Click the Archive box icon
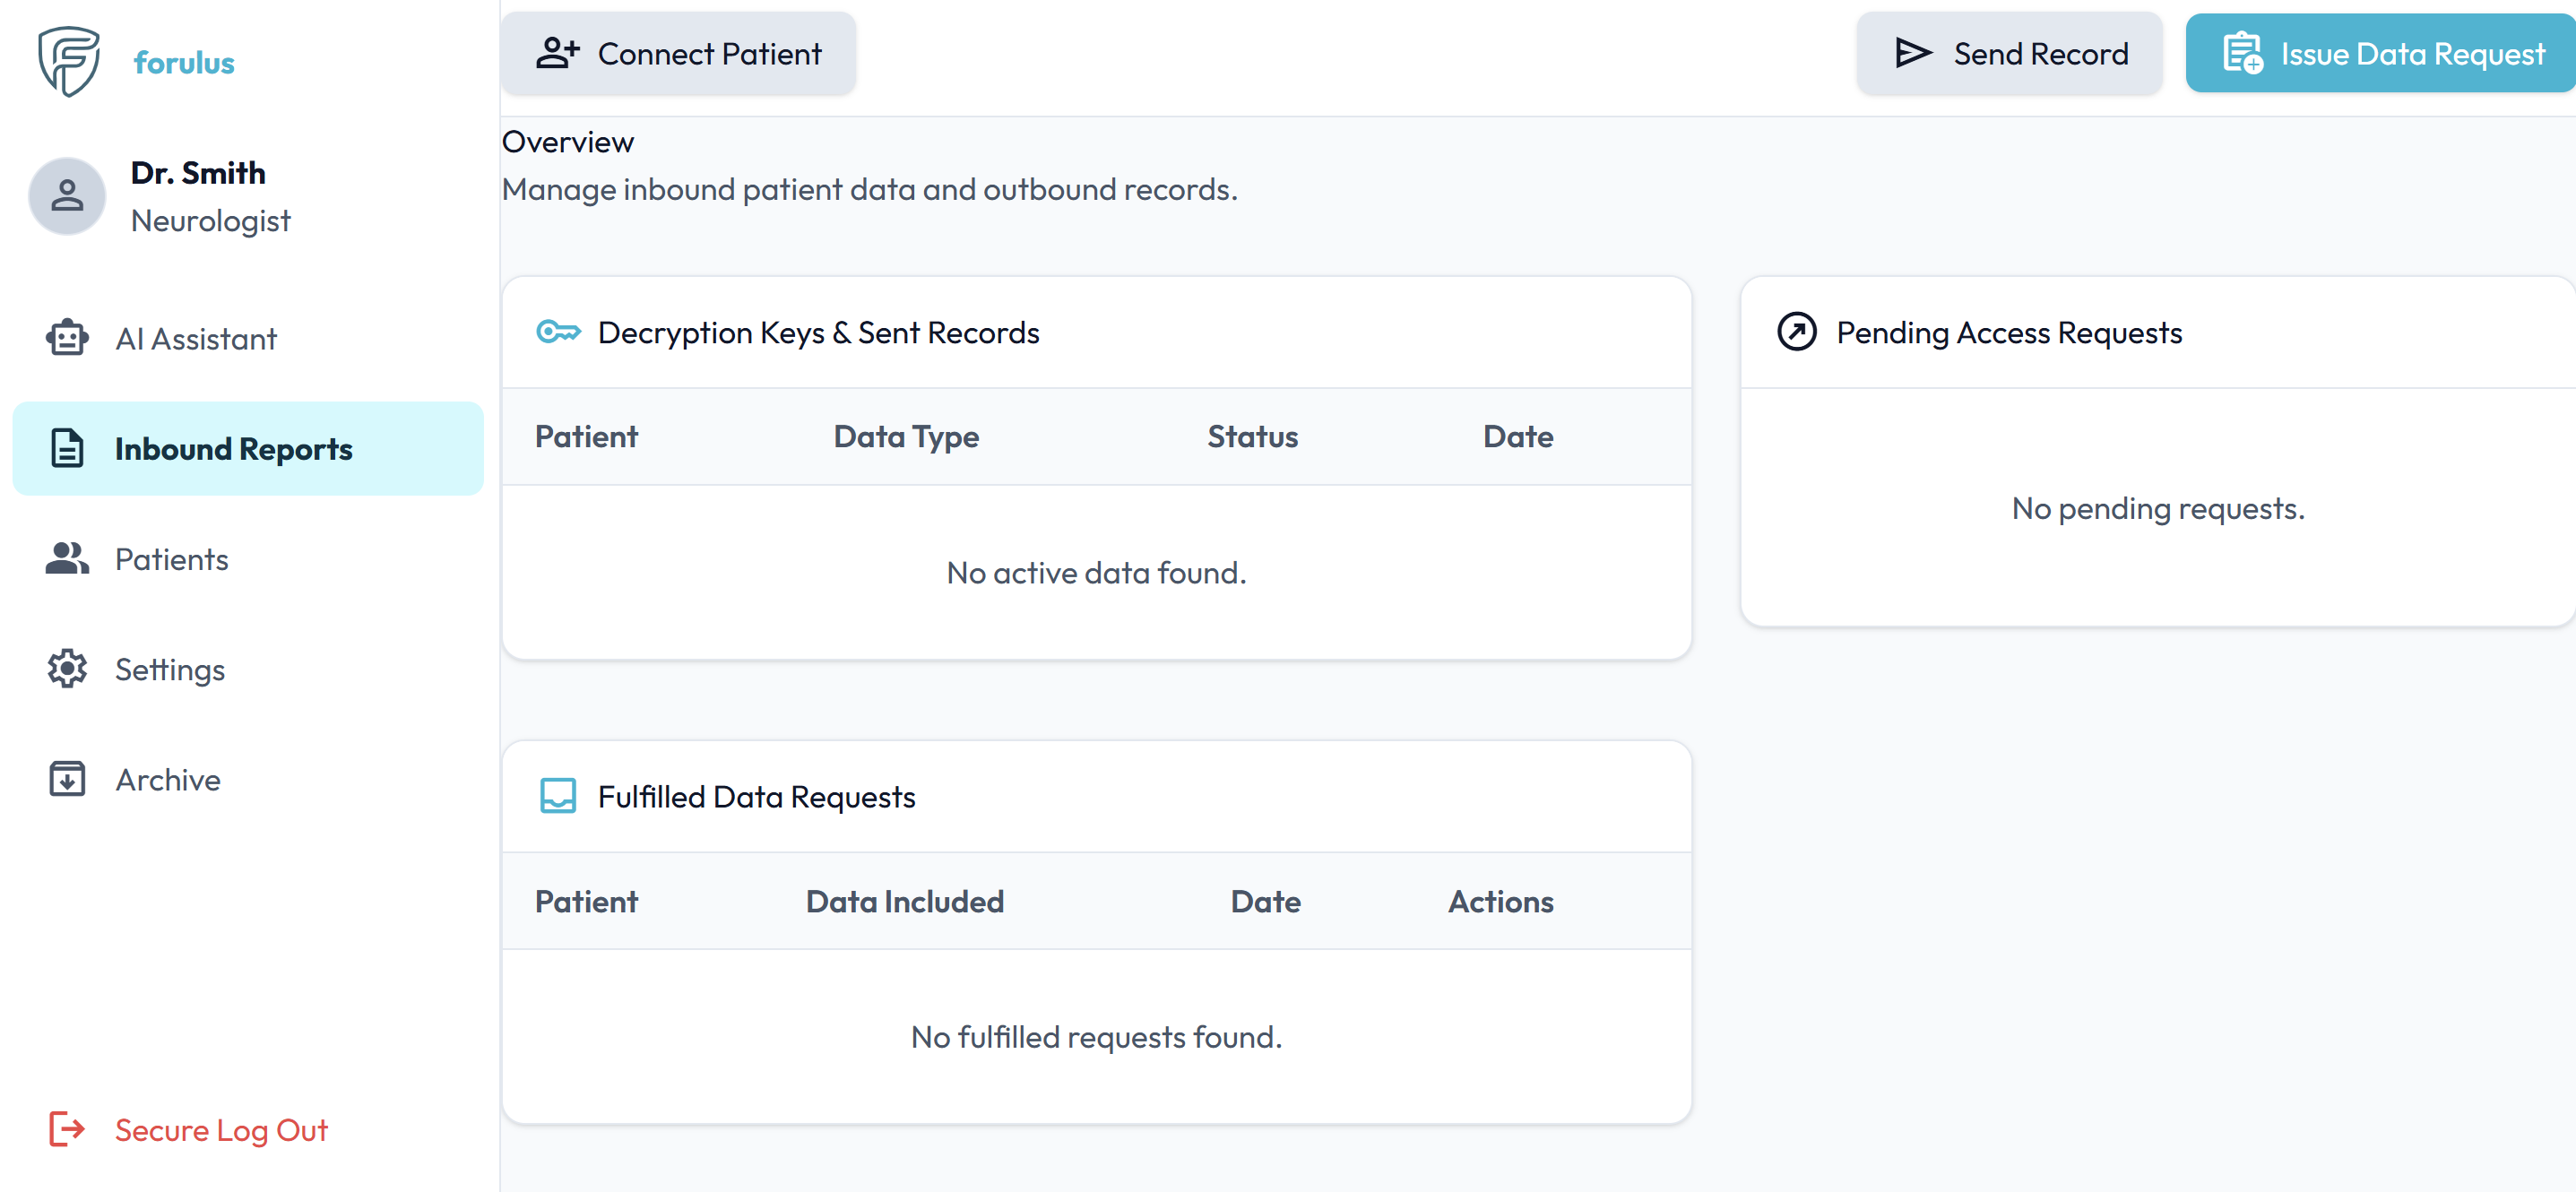 coord(67,778)
